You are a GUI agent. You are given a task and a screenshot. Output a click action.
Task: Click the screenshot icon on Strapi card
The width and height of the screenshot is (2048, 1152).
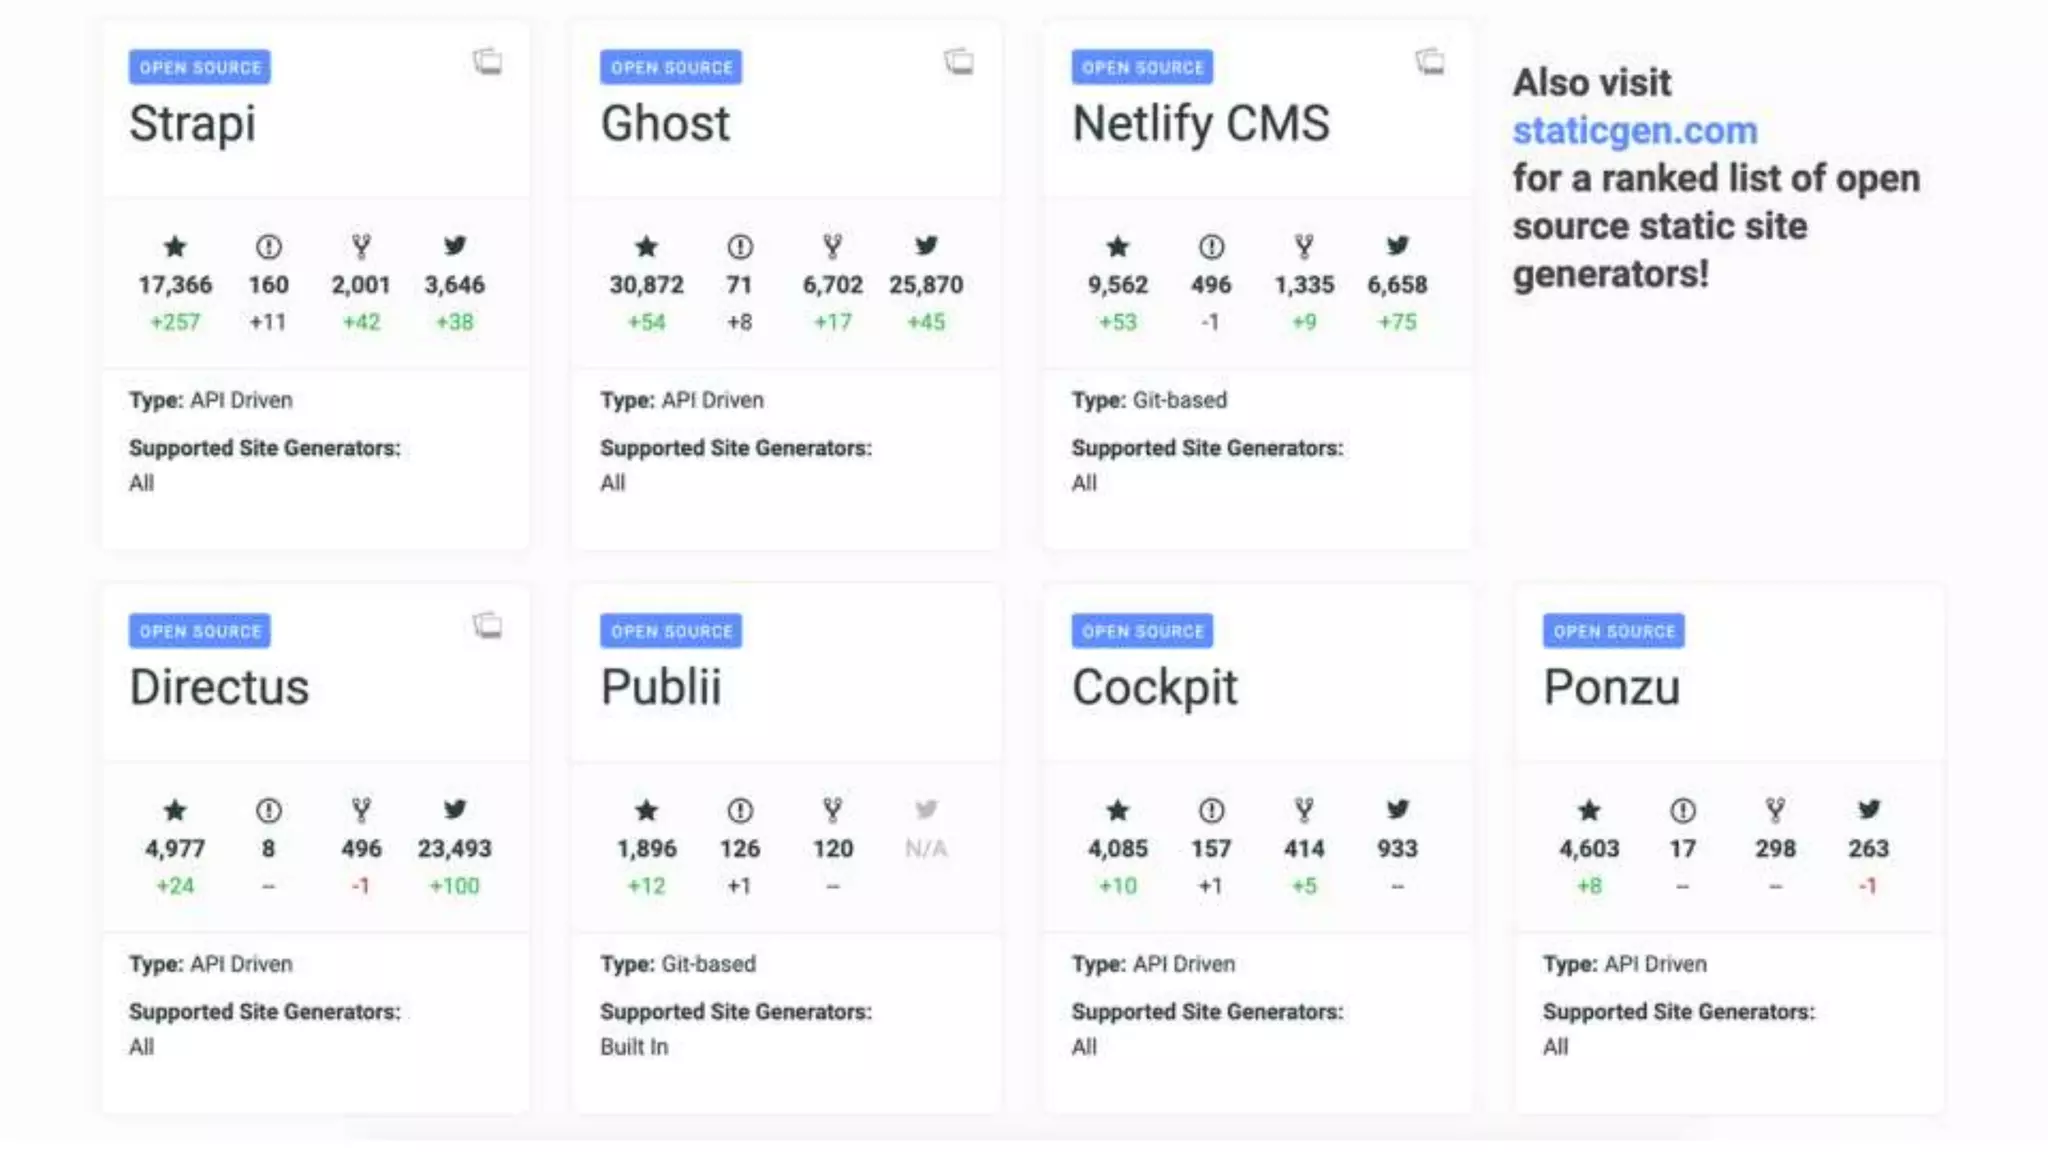487,62
